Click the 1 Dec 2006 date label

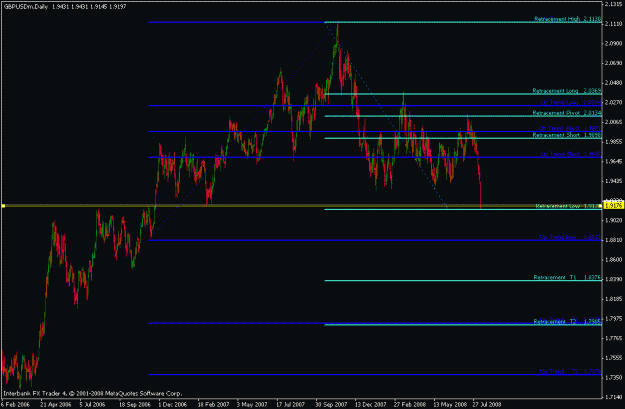click(x=173, y=405)
